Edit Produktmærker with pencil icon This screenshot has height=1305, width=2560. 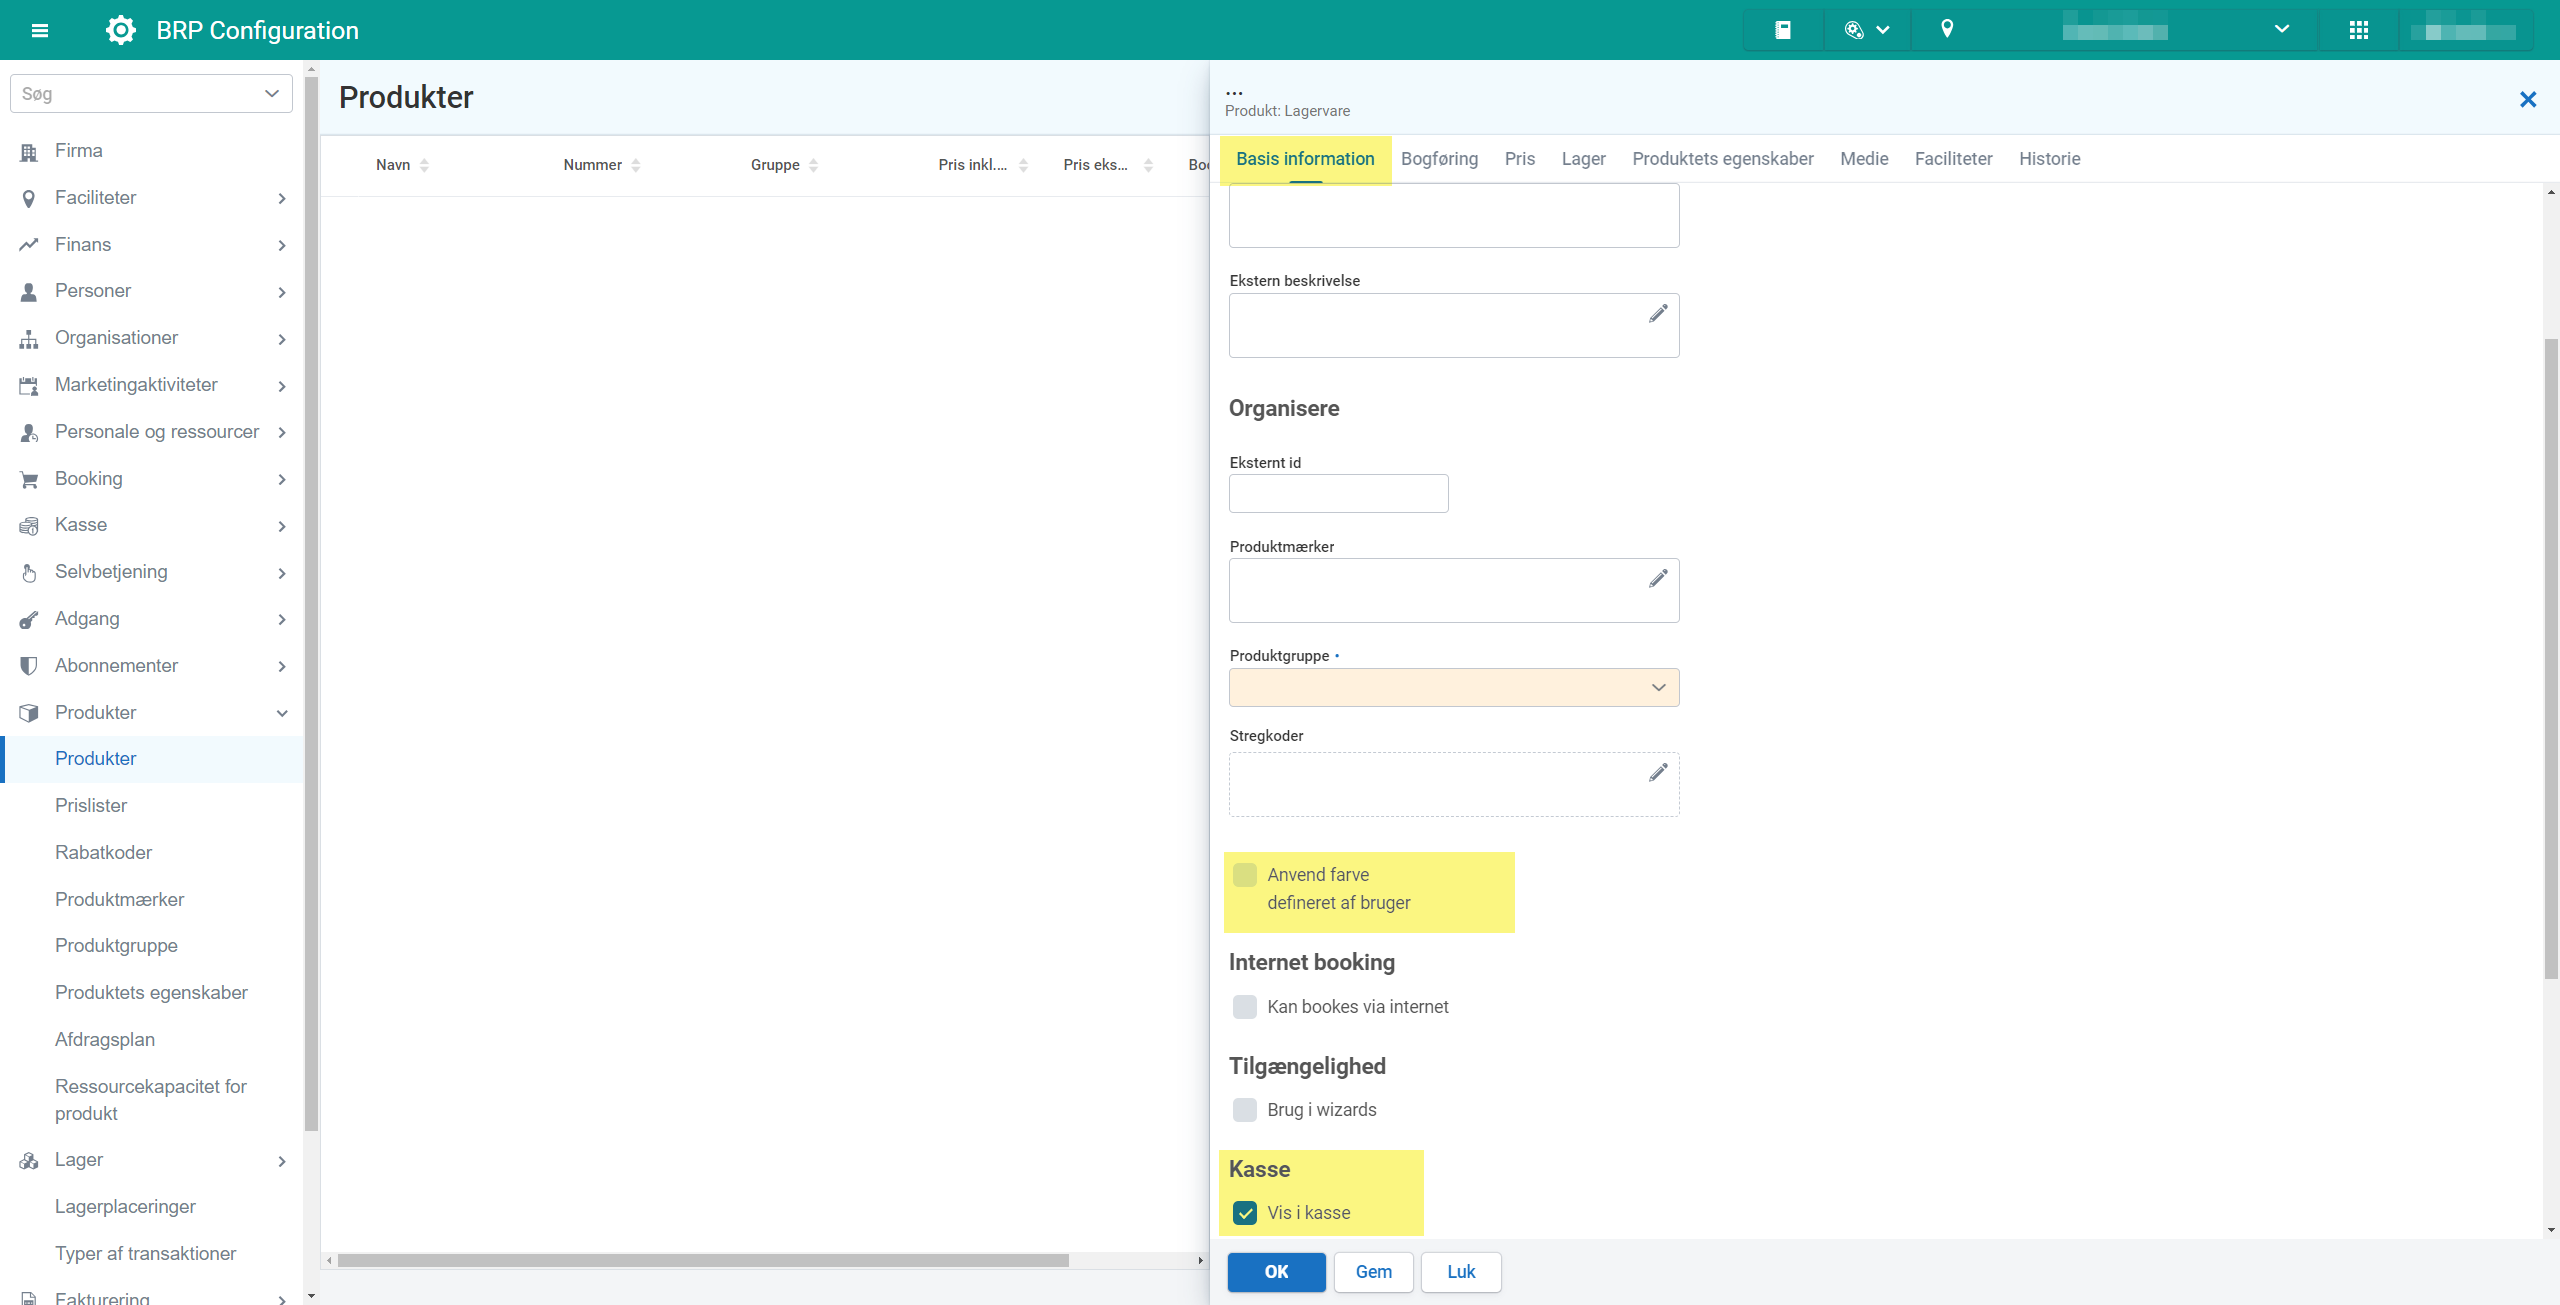(1658, 579)
